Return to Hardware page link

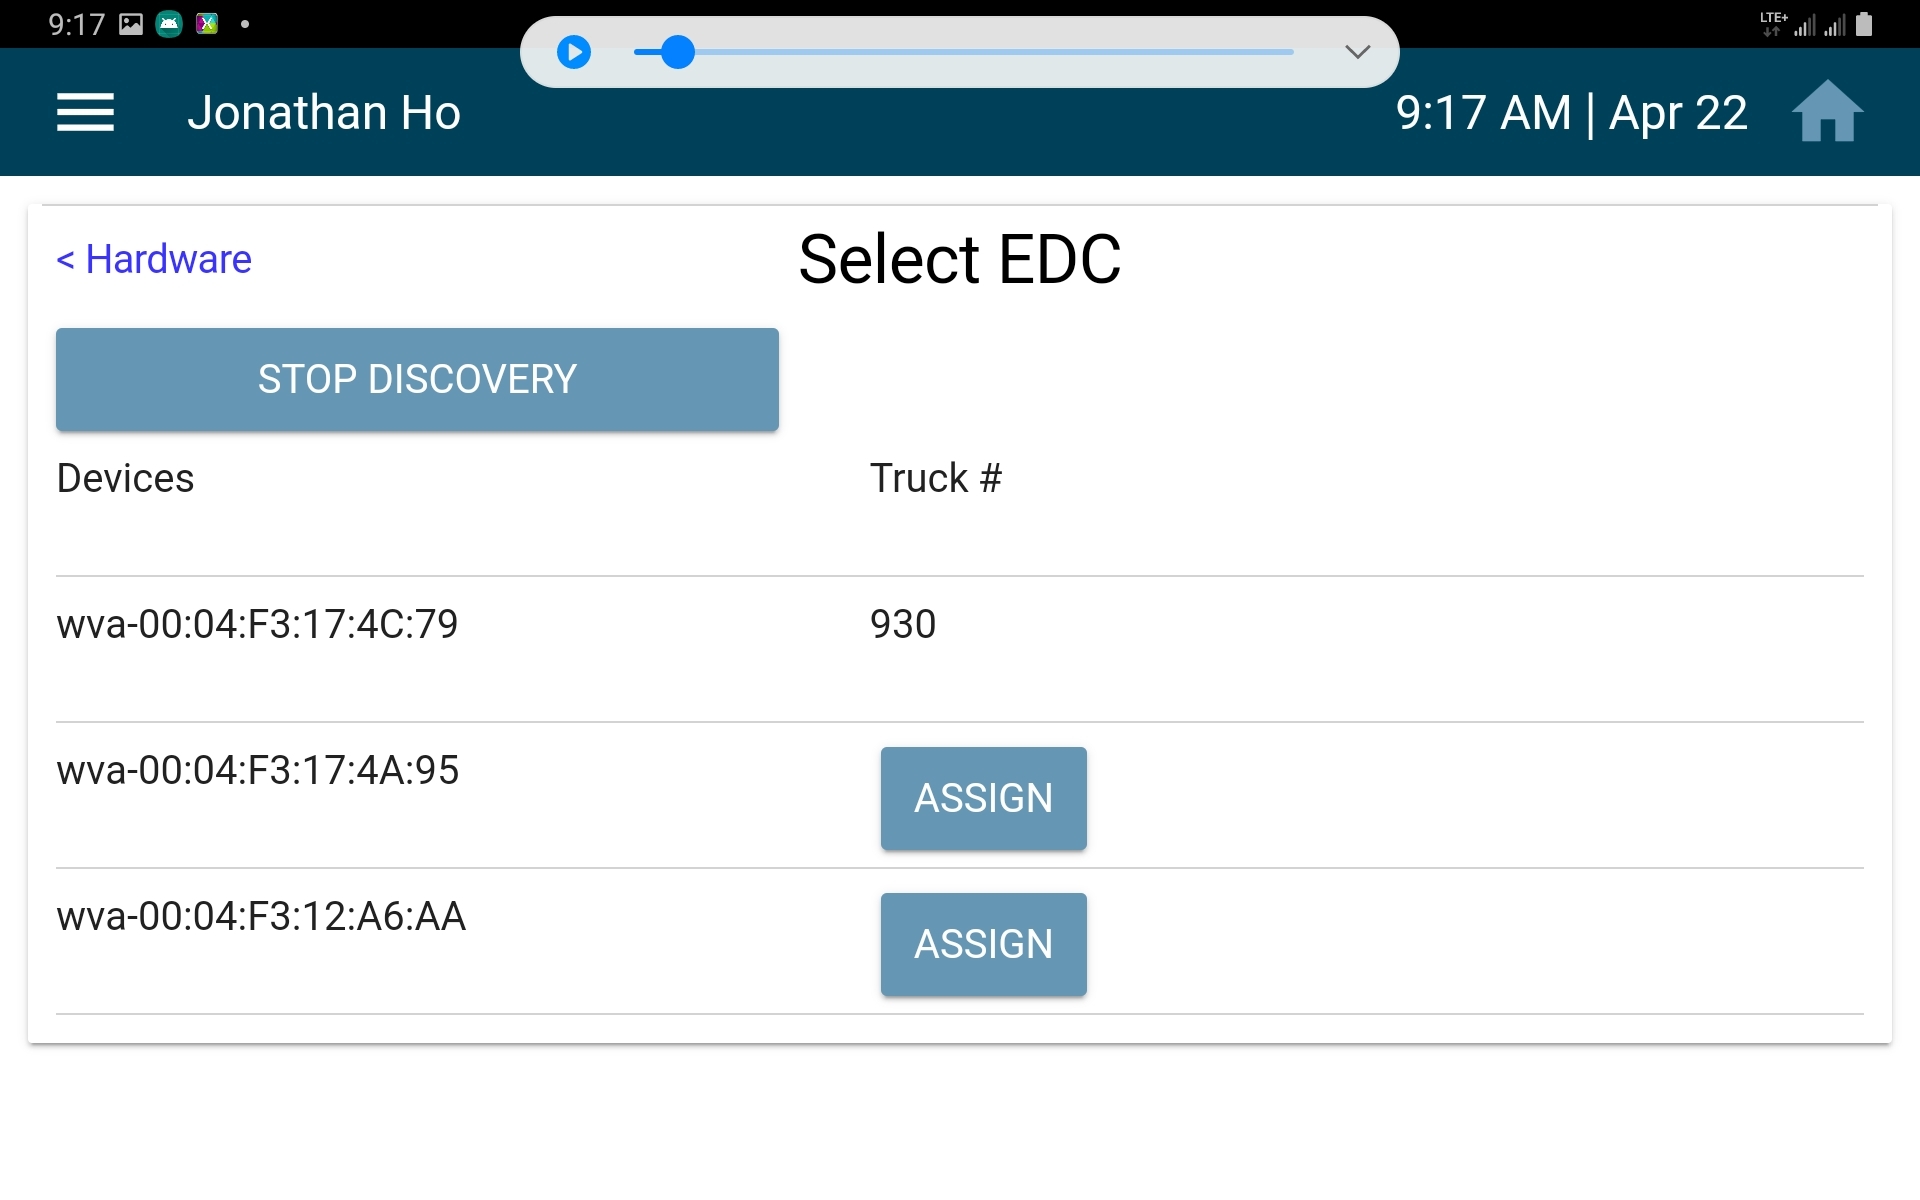154,259
